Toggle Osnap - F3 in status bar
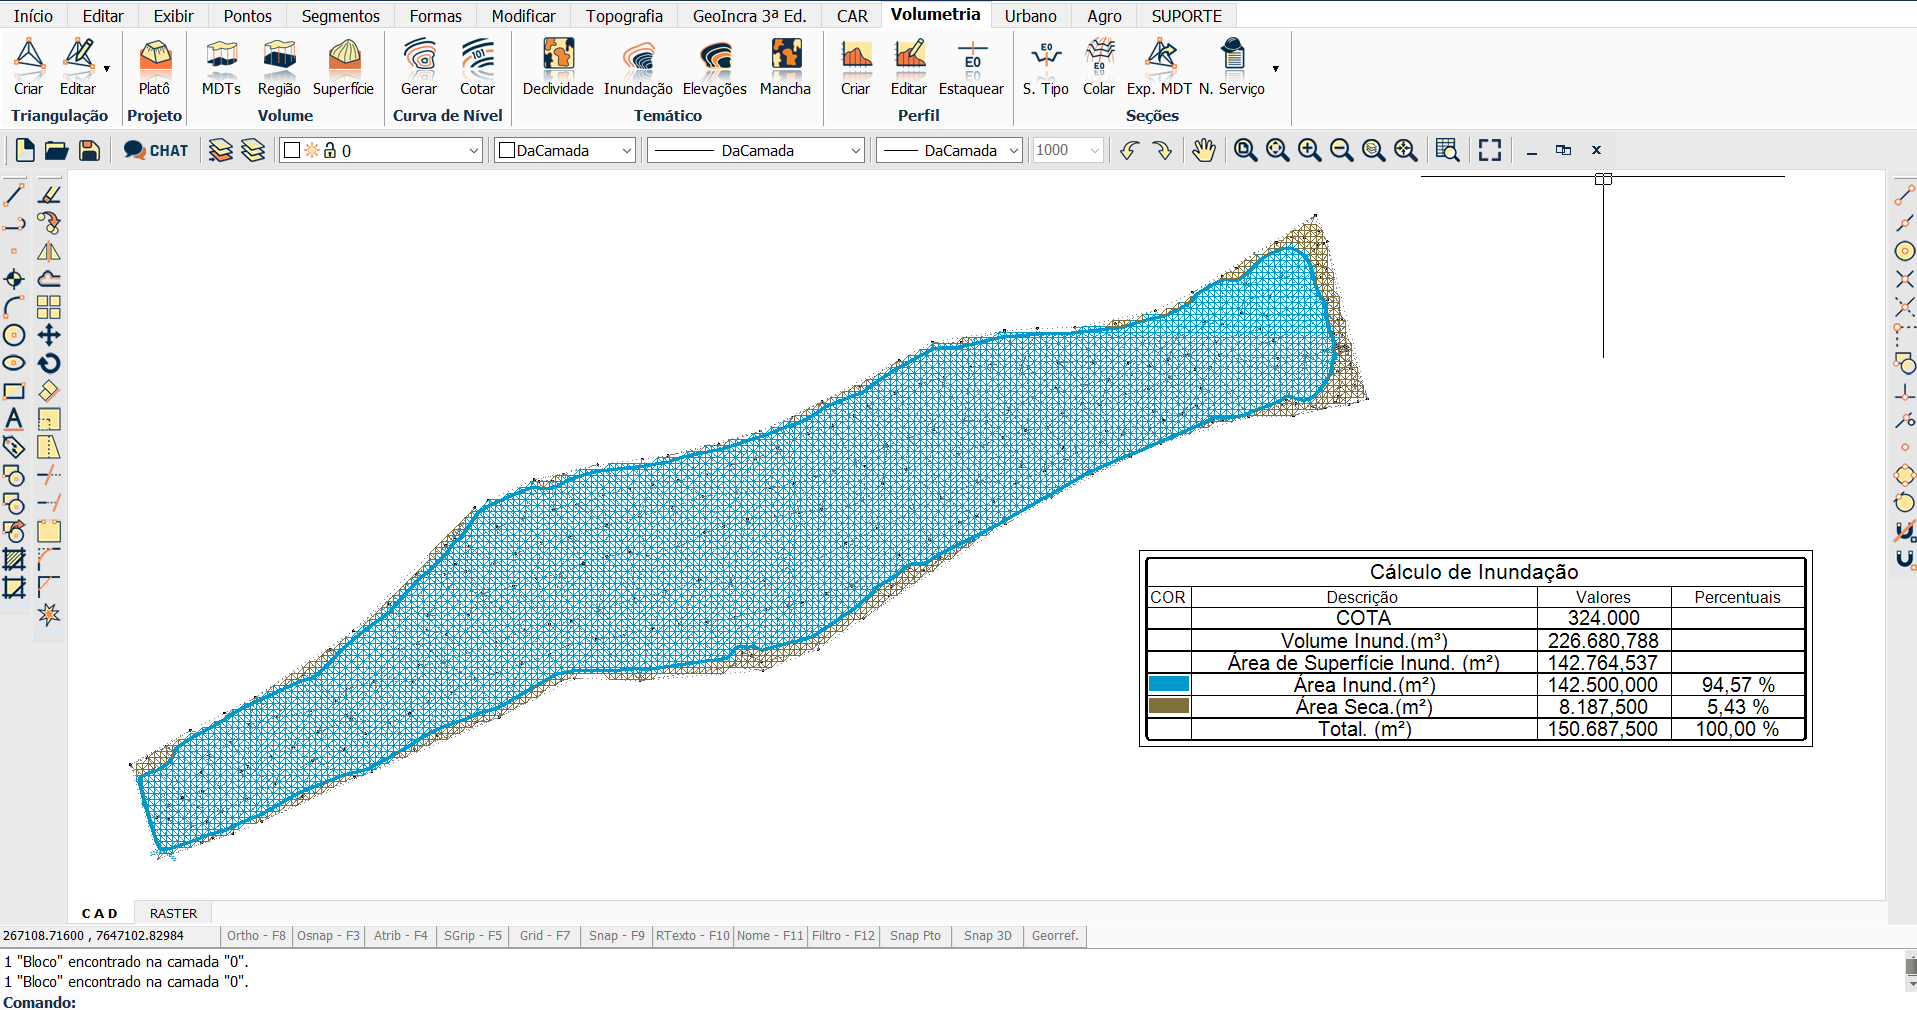Screen dimensions: 1917x1010 (x=328, y=936)
